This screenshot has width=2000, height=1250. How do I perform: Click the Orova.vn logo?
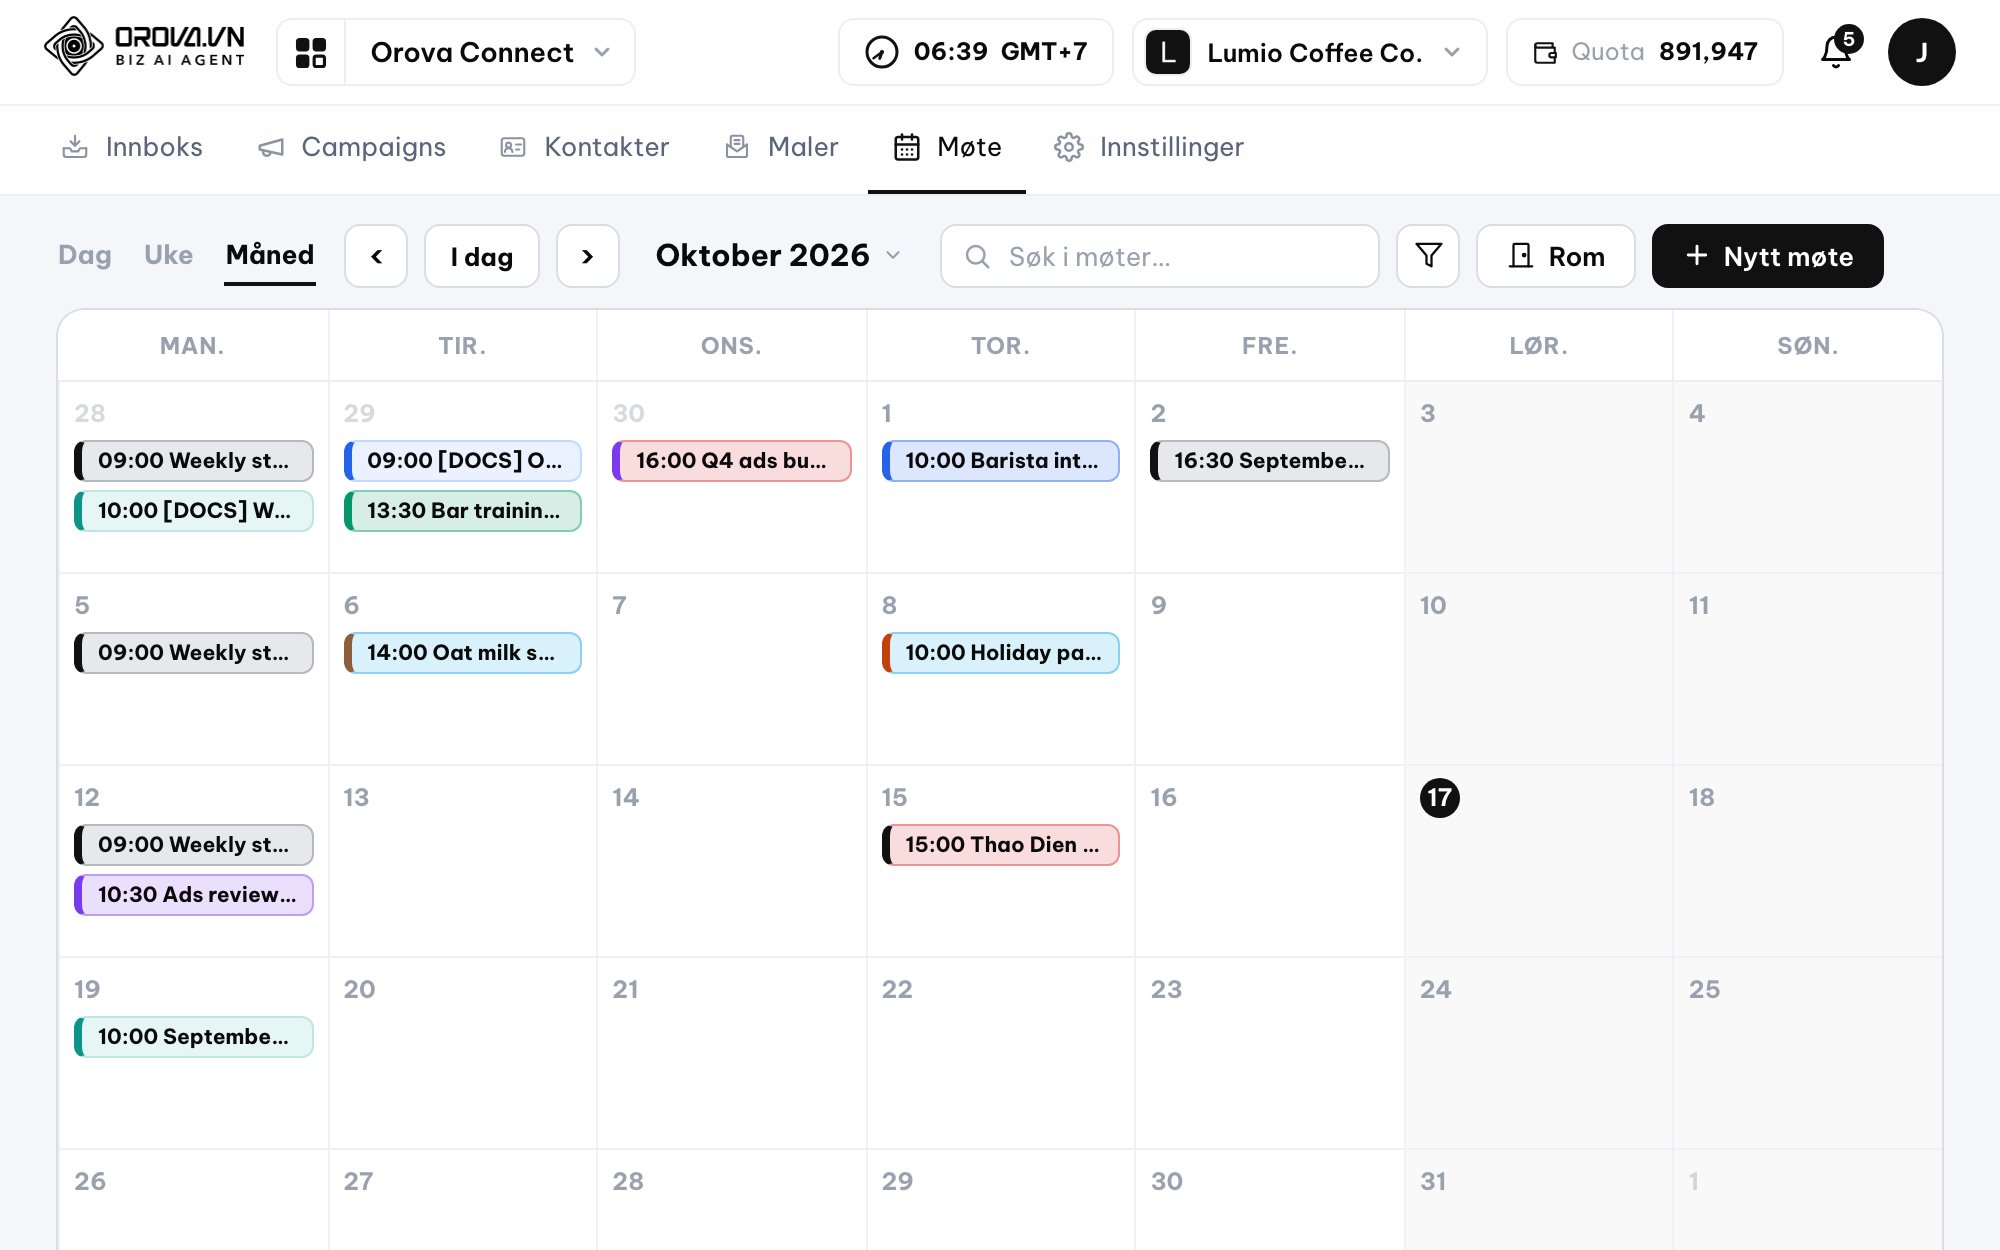pyautogui.click(x=144, y=47)
